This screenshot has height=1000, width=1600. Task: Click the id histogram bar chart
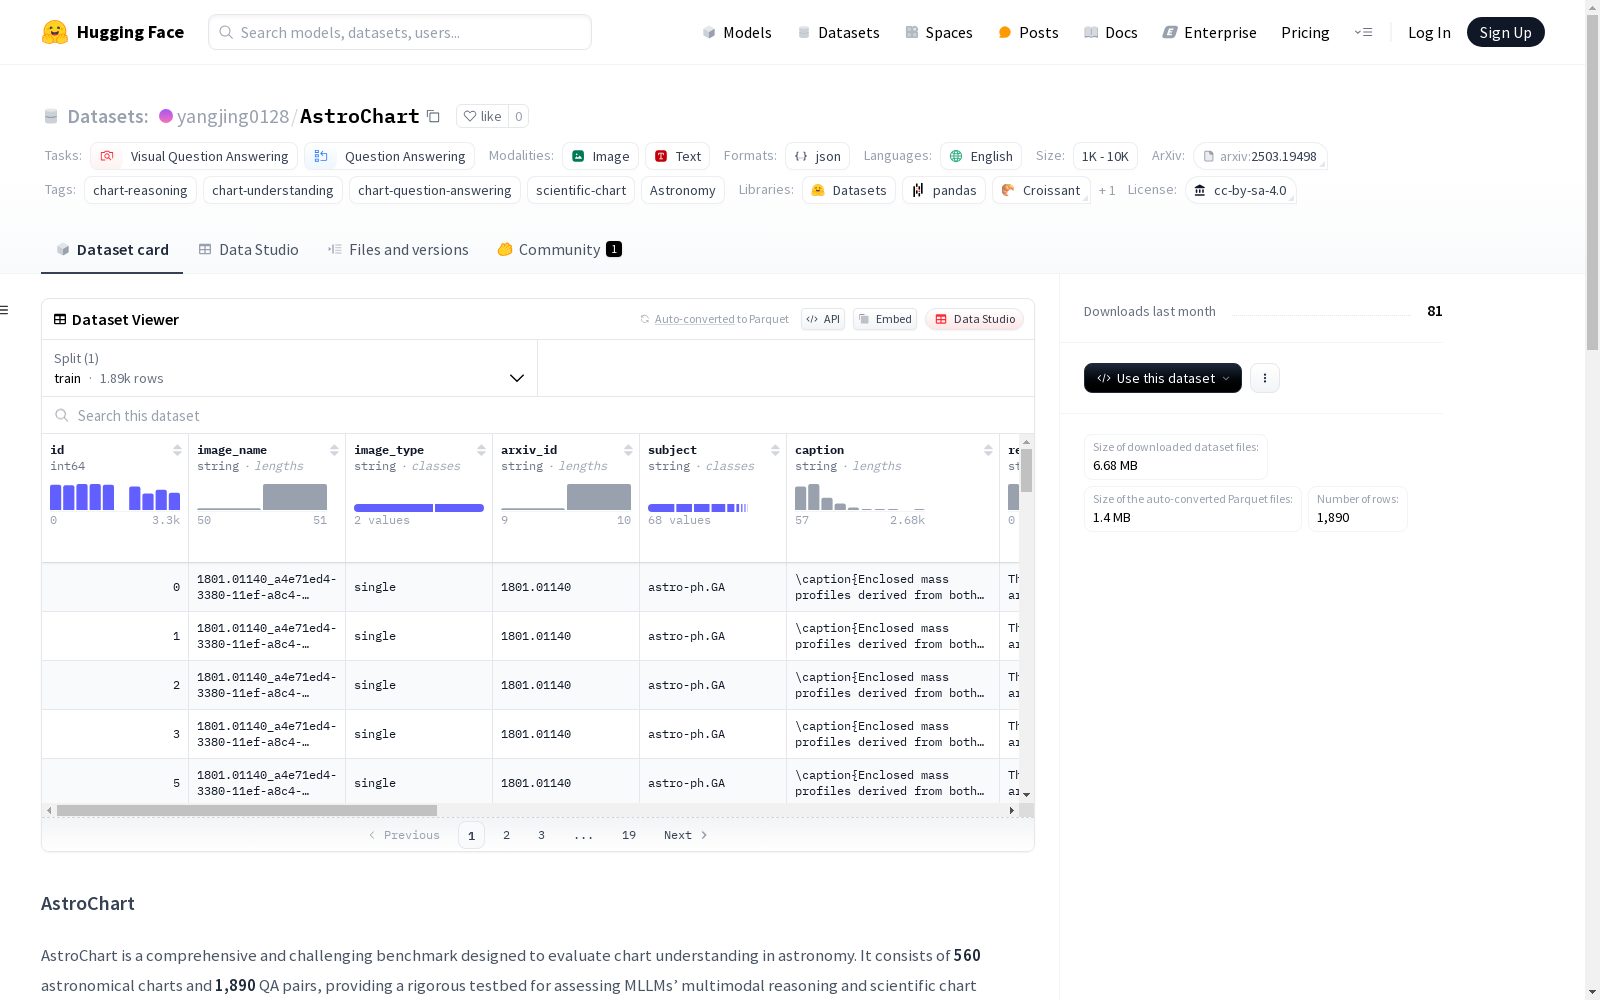(115, 497)
